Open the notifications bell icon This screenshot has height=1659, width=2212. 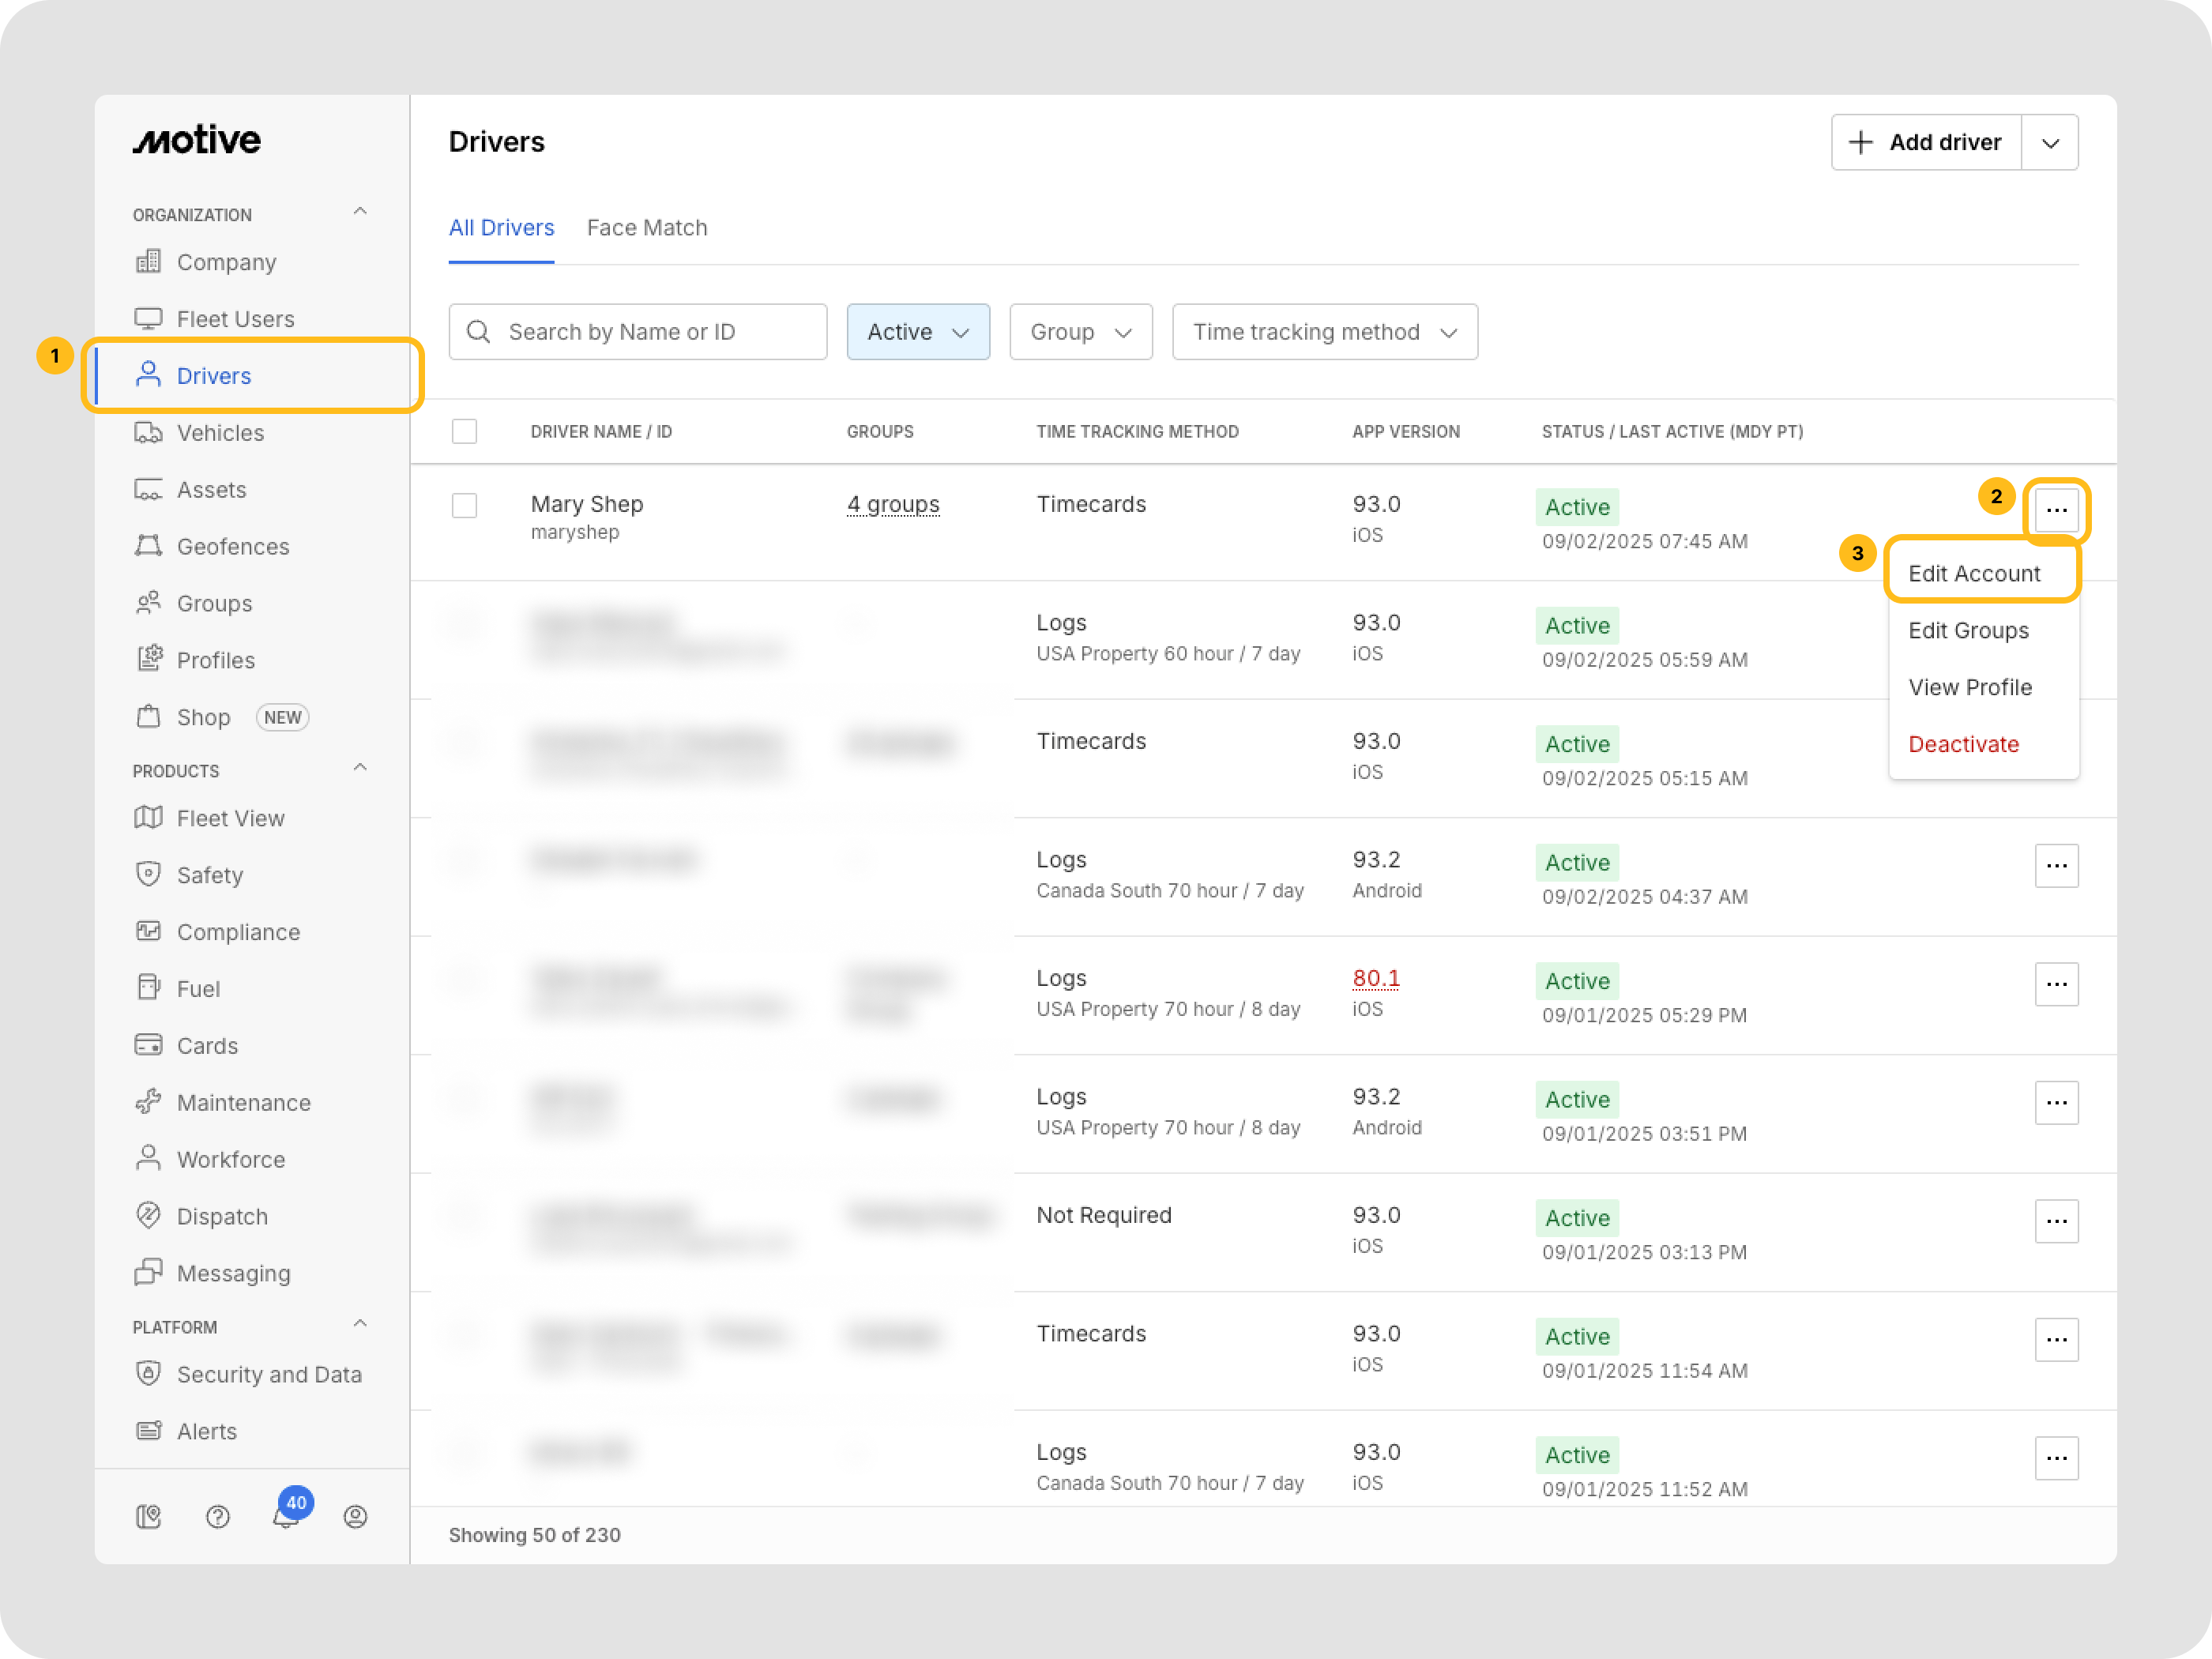285,1517
